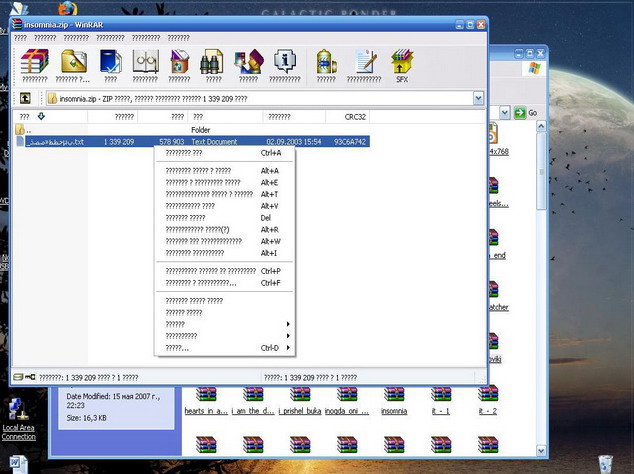Click the Comment notepad toolbar icon

click(x=364, y=65)
